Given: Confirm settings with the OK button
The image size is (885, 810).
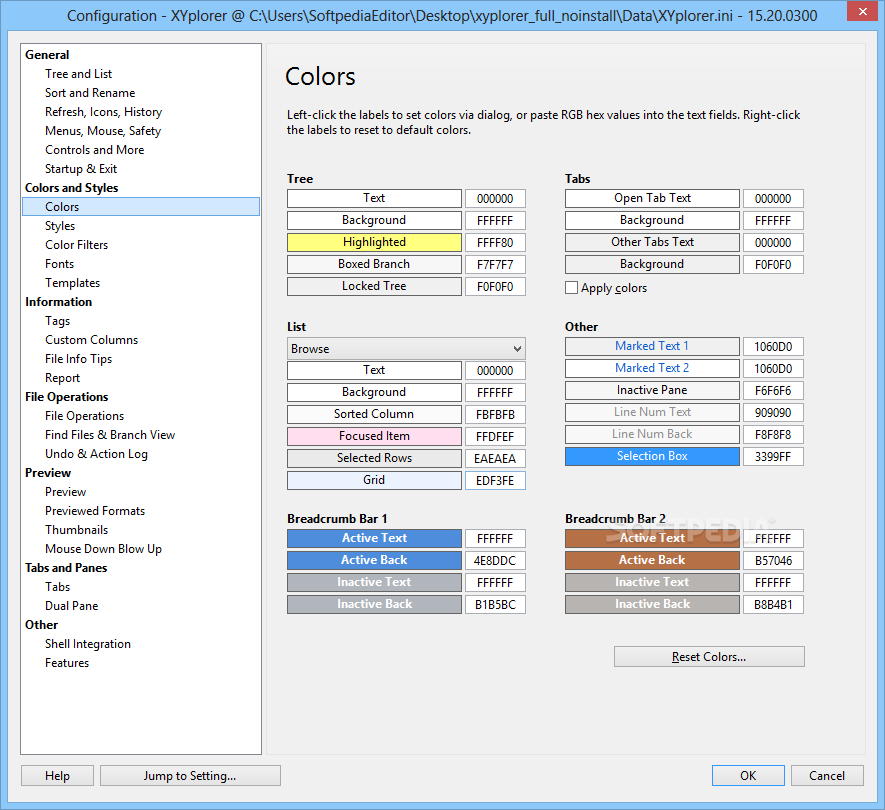Looking at the screenshot, I should (748, 776).
